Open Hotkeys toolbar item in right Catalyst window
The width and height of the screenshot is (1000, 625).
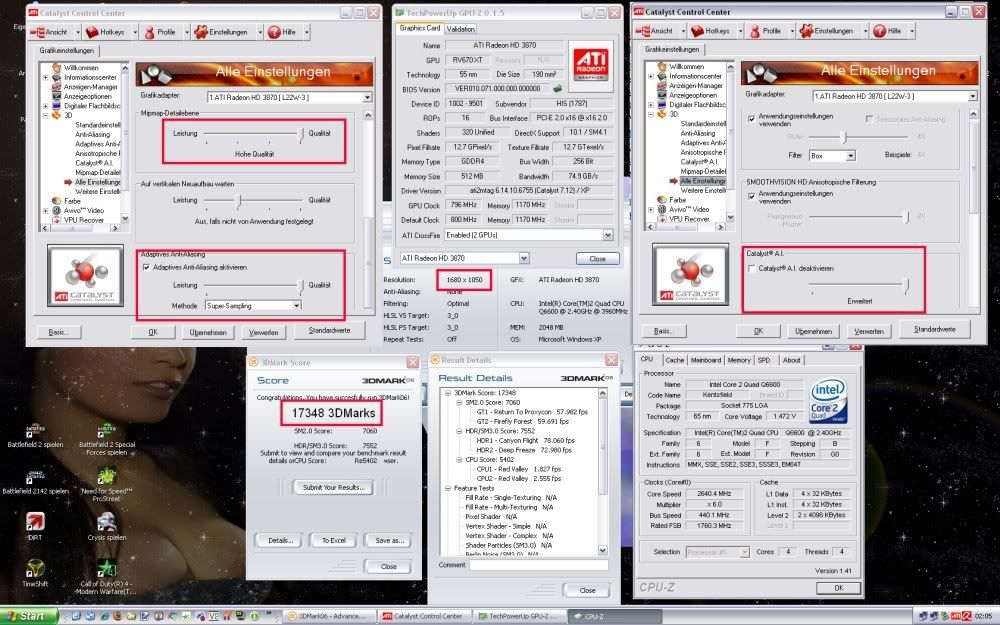point(712,31)
